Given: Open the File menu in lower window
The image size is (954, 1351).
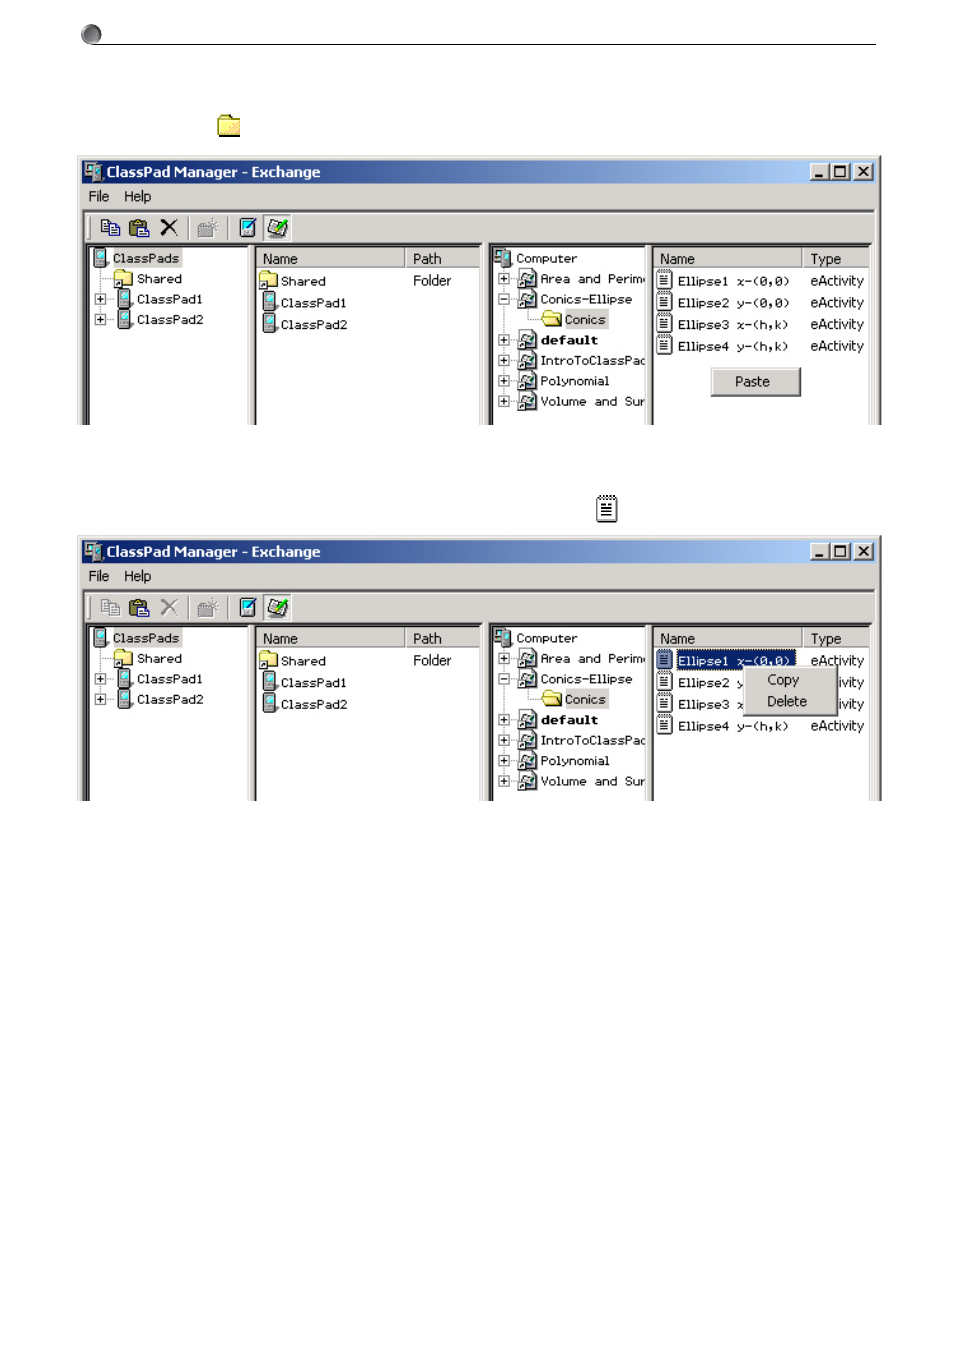Looking at the screenshot, I should point(99,577).
